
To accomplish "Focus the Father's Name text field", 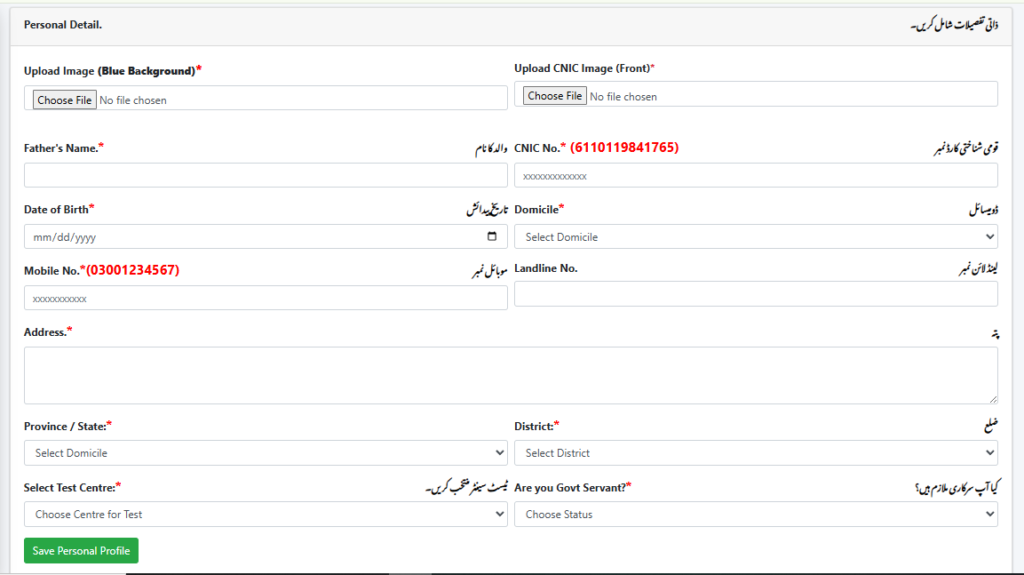I will pos(265,175).
